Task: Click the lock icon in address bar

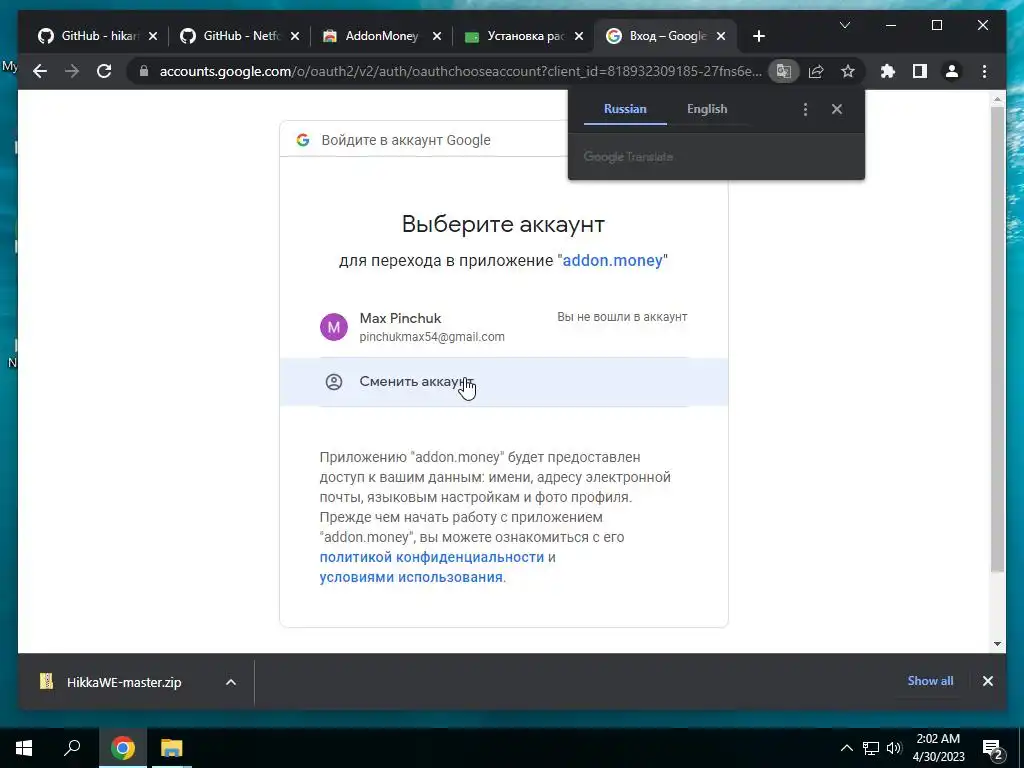Action: click(x=144, y=71)
